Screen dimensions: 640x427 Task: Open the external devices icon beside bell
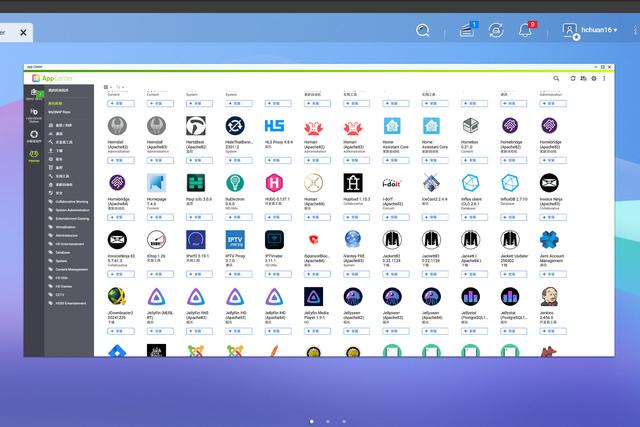click(x=496, y=30)
